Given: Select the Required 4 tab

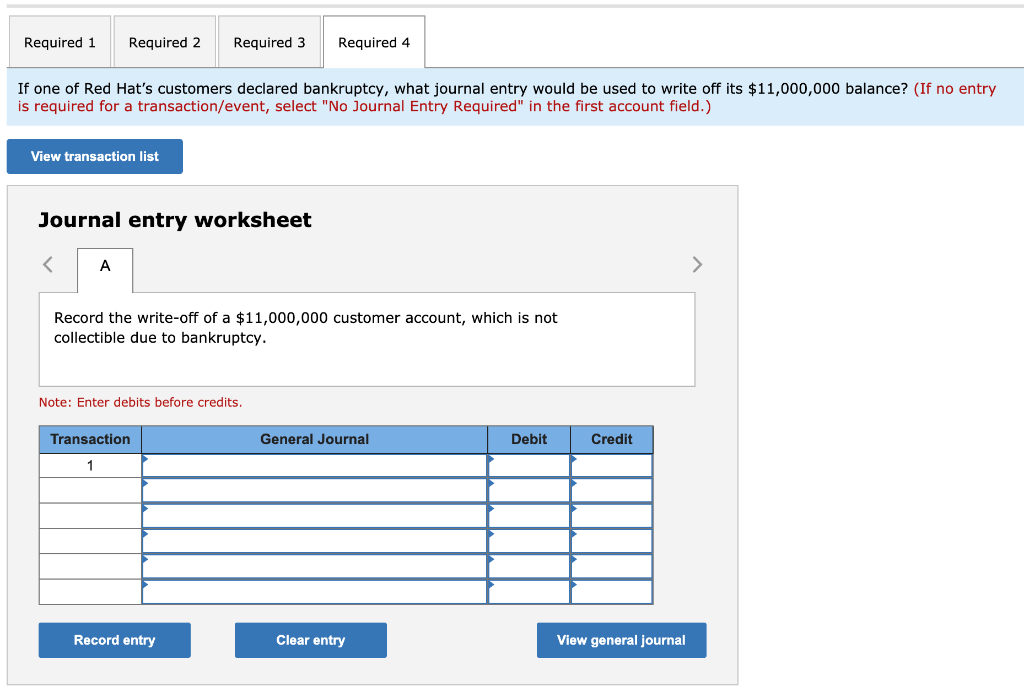Looking at the screenshot, I should coord(374,42).
